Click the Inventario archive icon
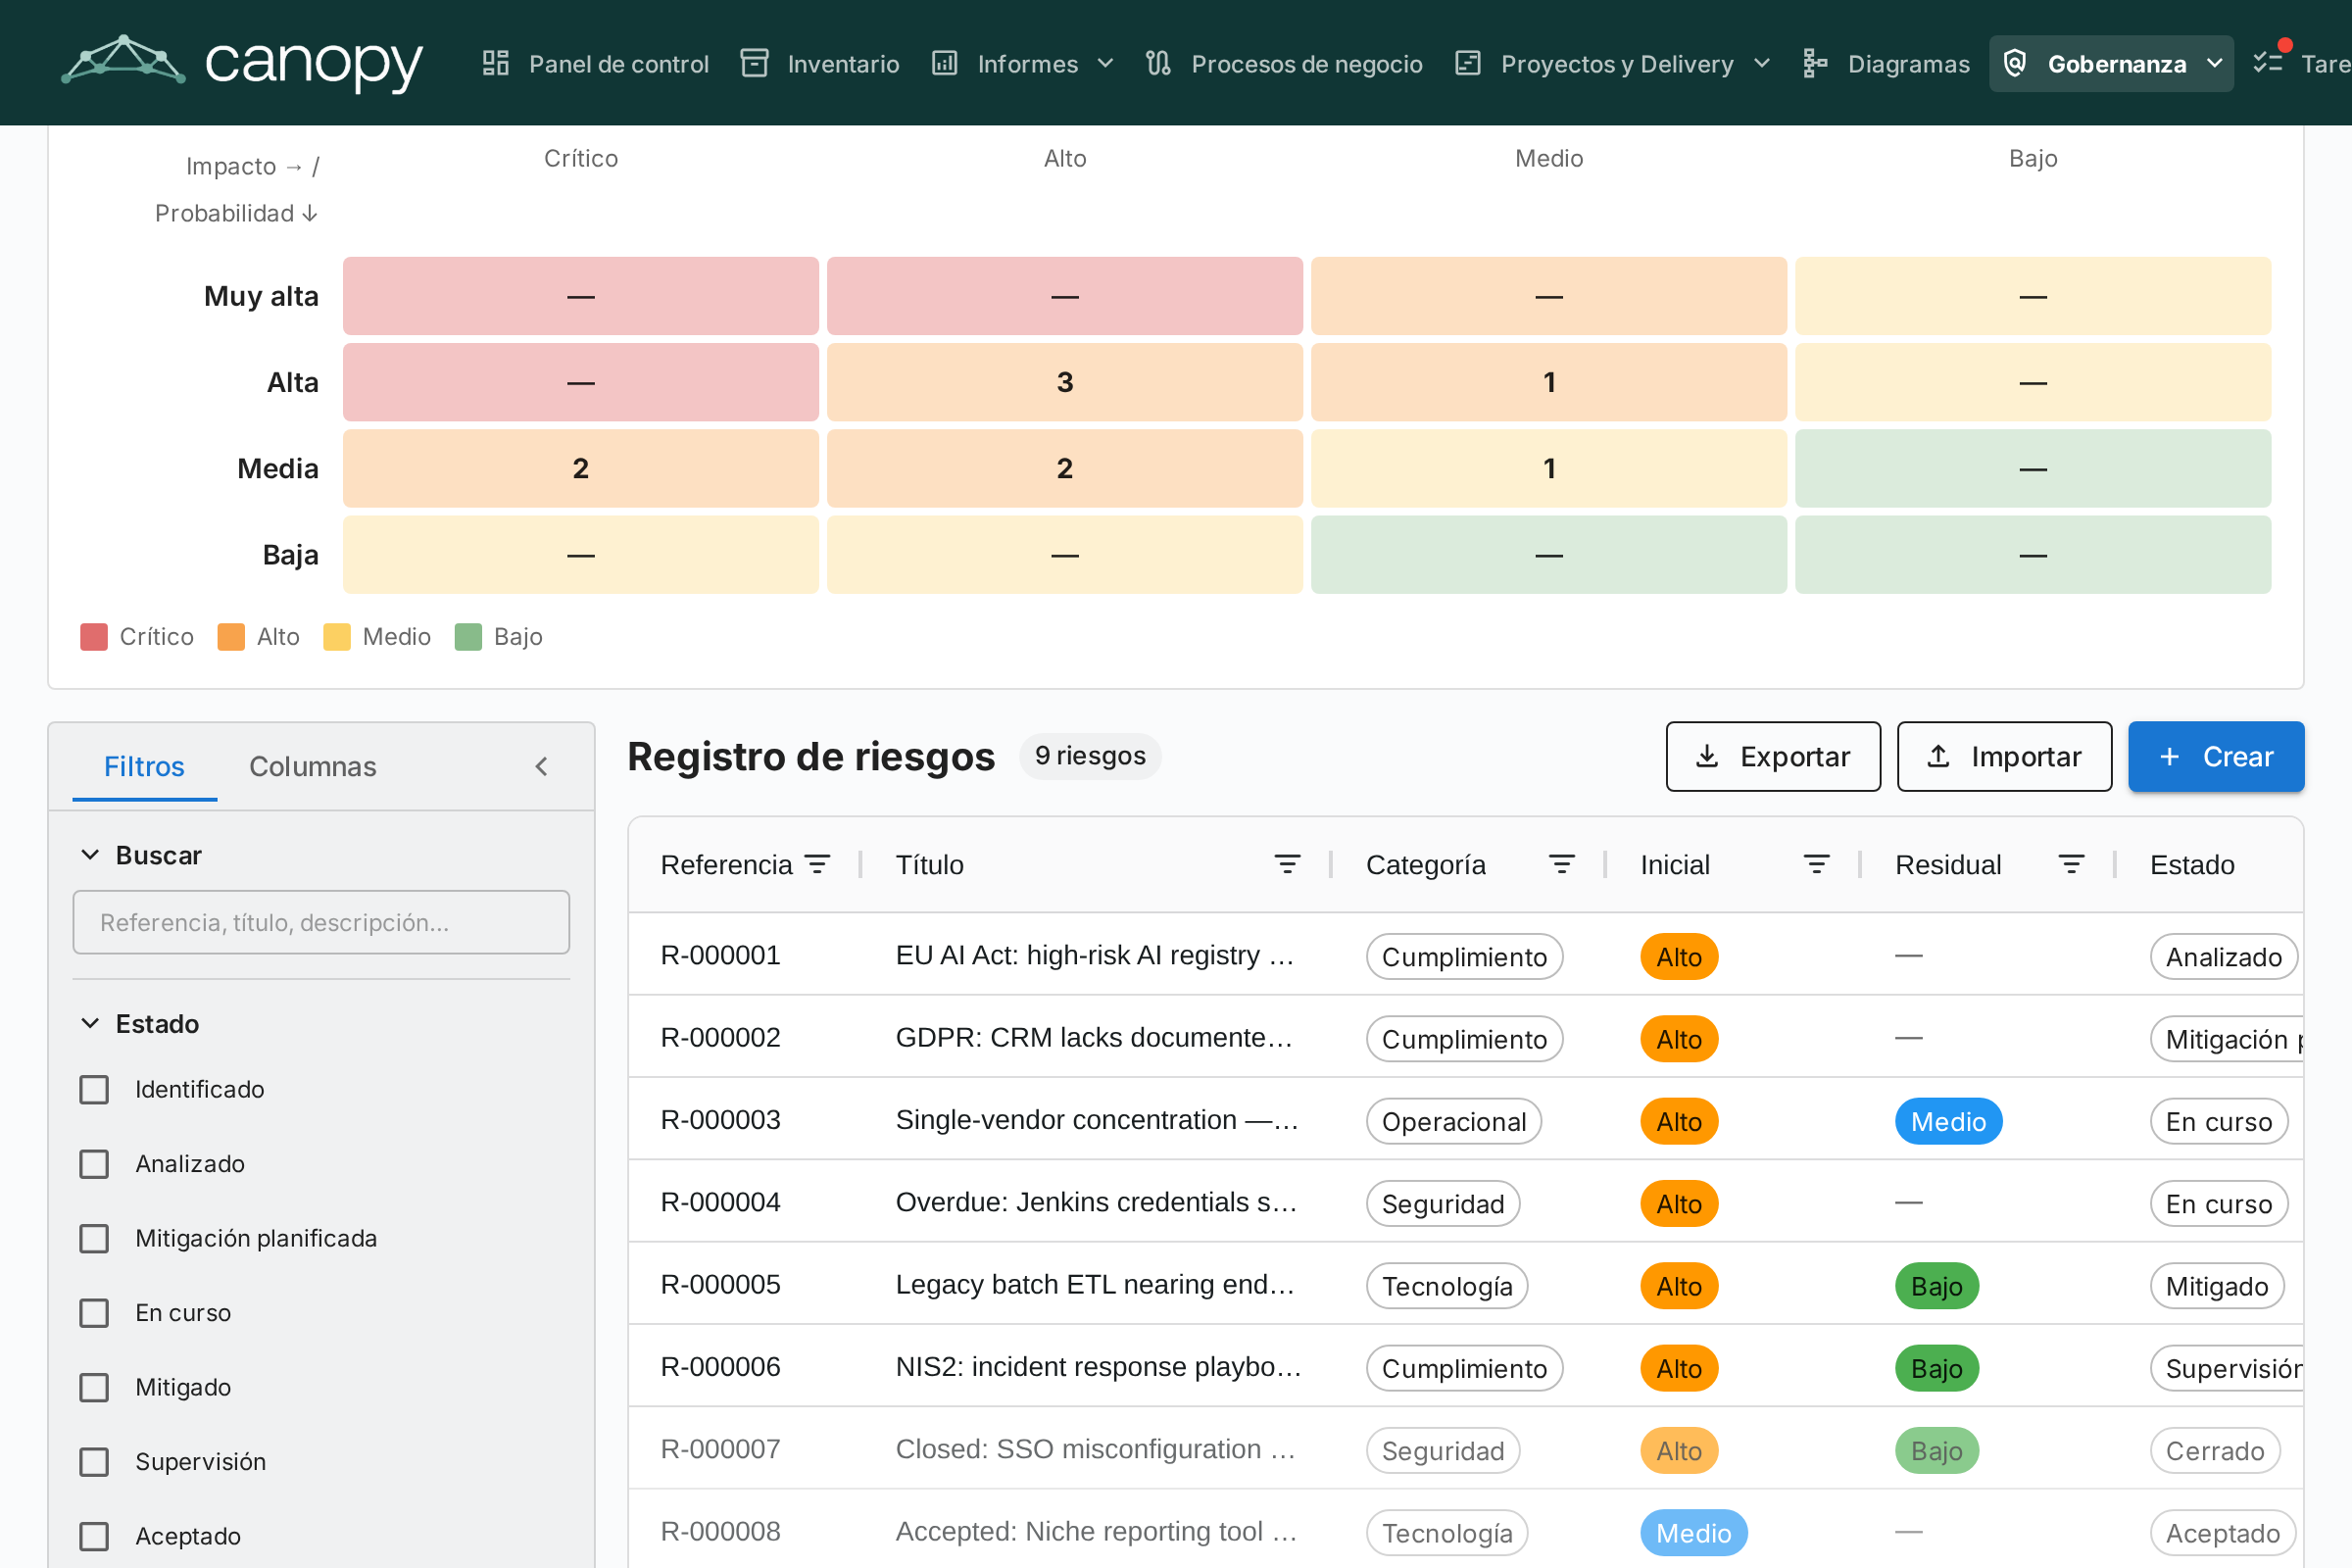 tap(754, 64)
